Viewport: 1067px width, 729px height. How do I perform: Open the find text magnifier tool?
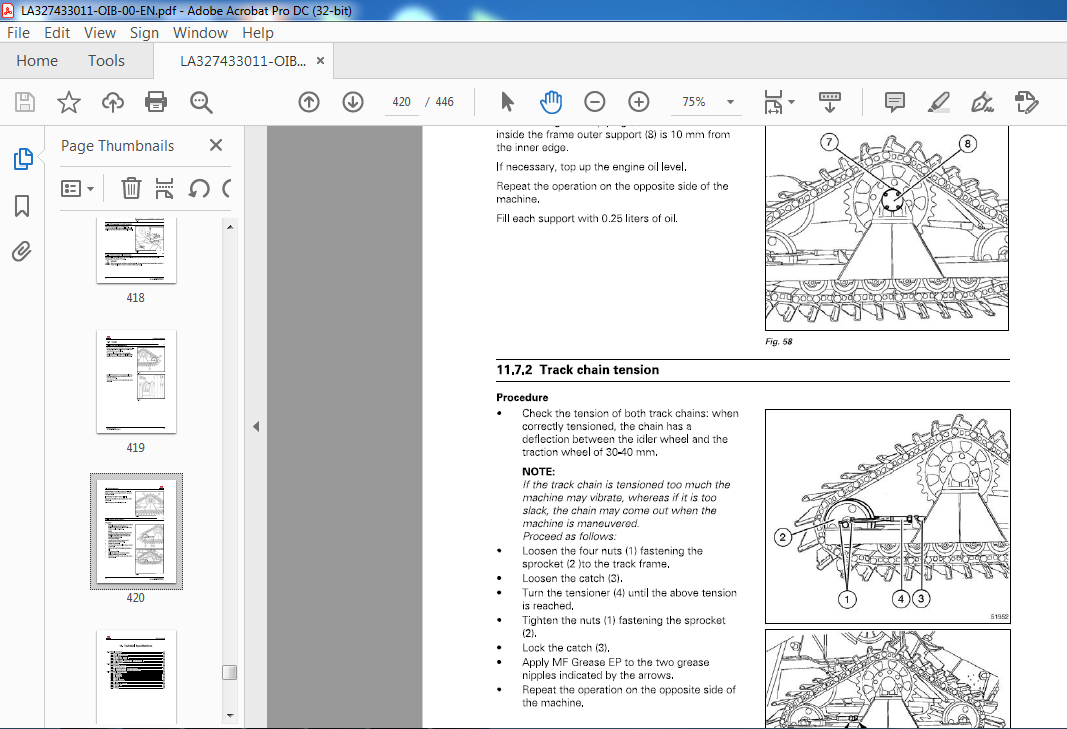click(x=201, y=102)
